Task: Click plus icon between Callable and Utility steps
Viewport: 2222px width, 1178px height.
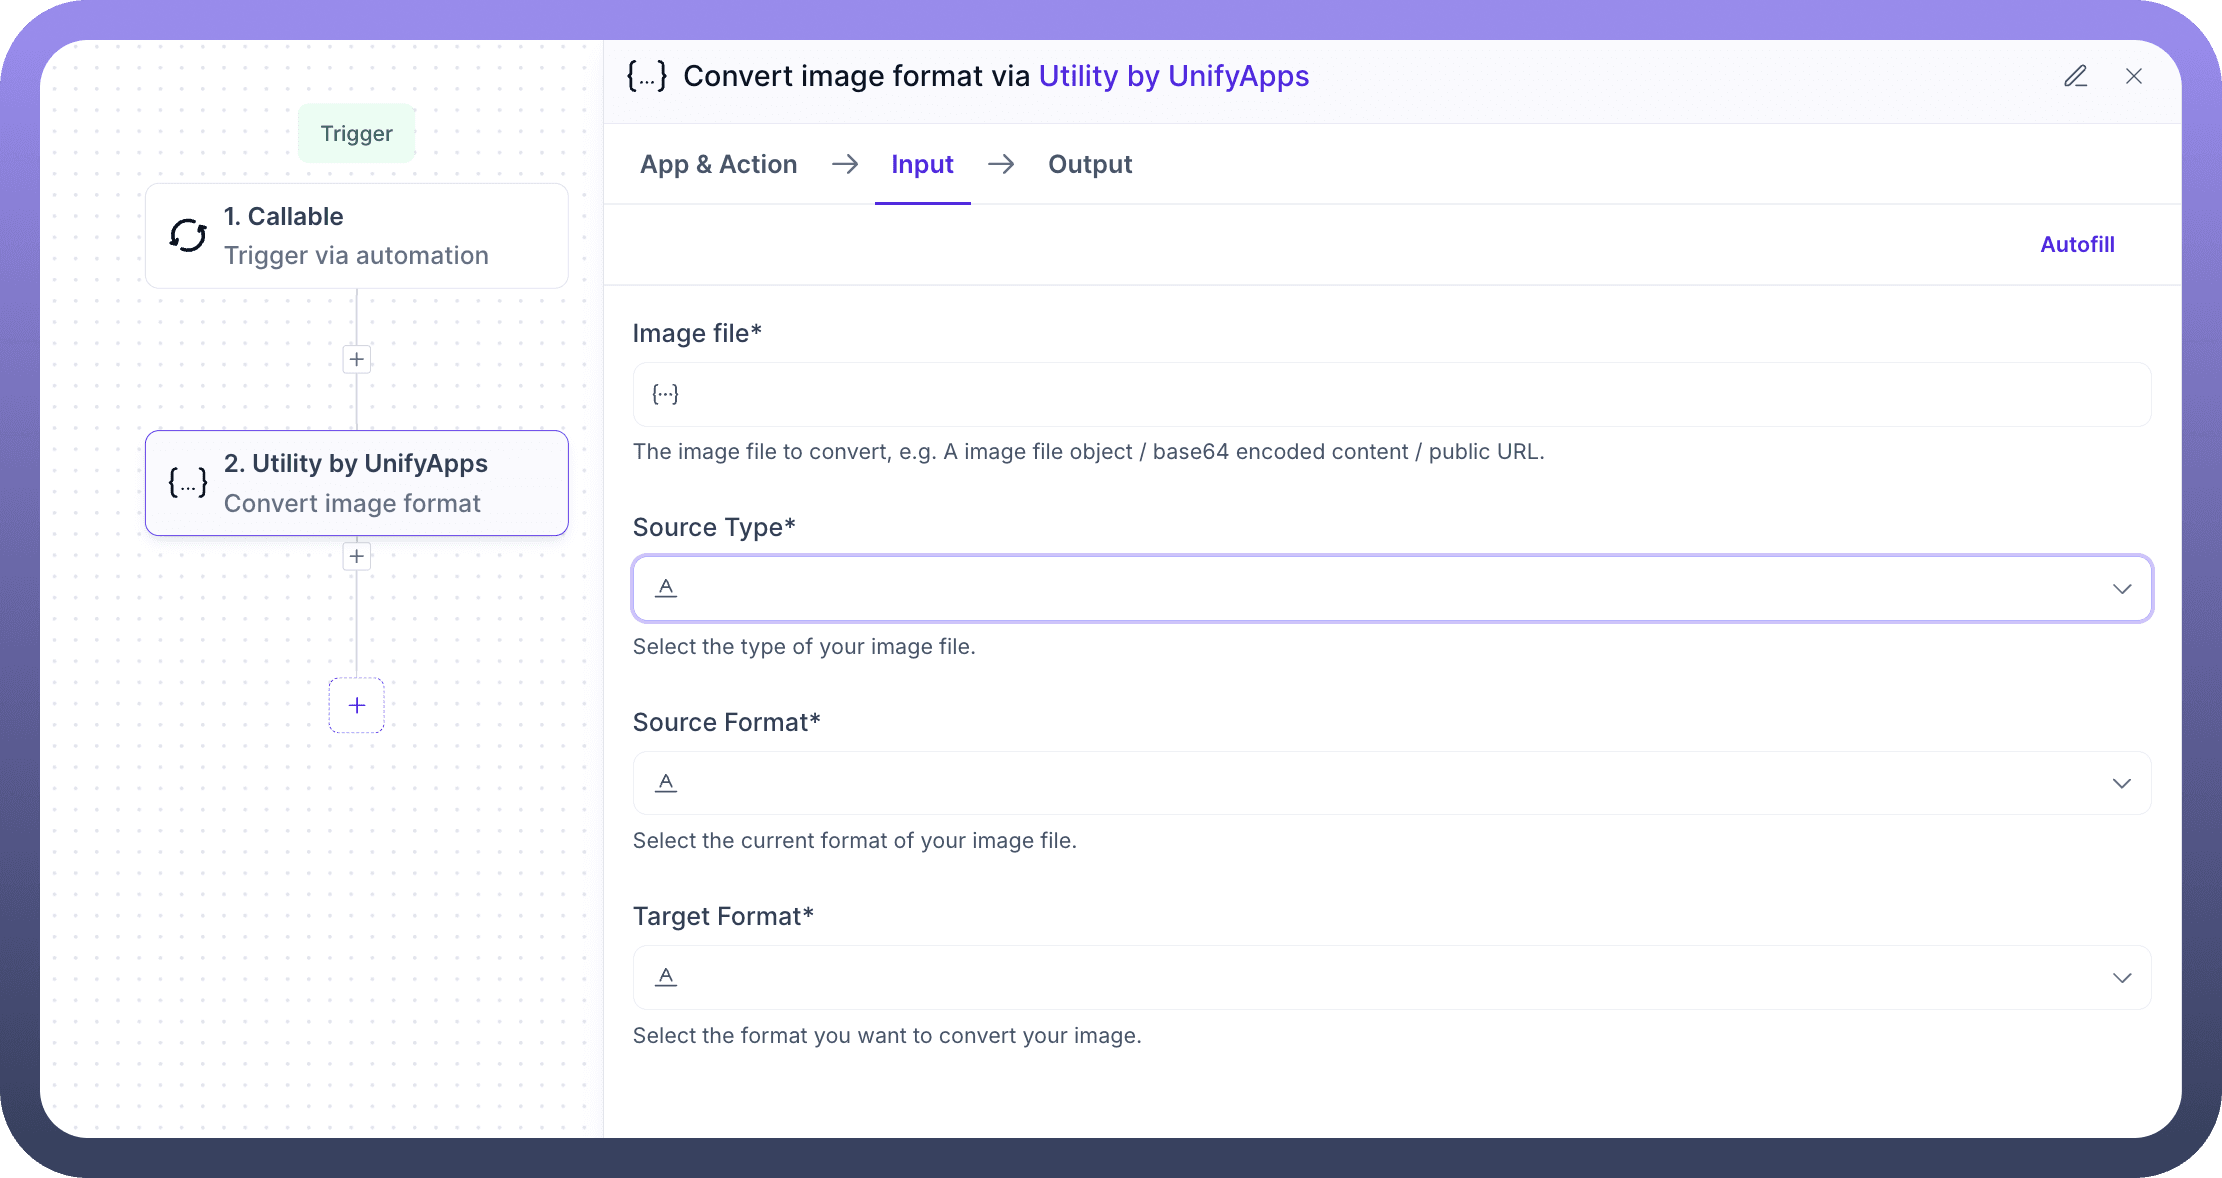Action: click(x=357, y=359)
